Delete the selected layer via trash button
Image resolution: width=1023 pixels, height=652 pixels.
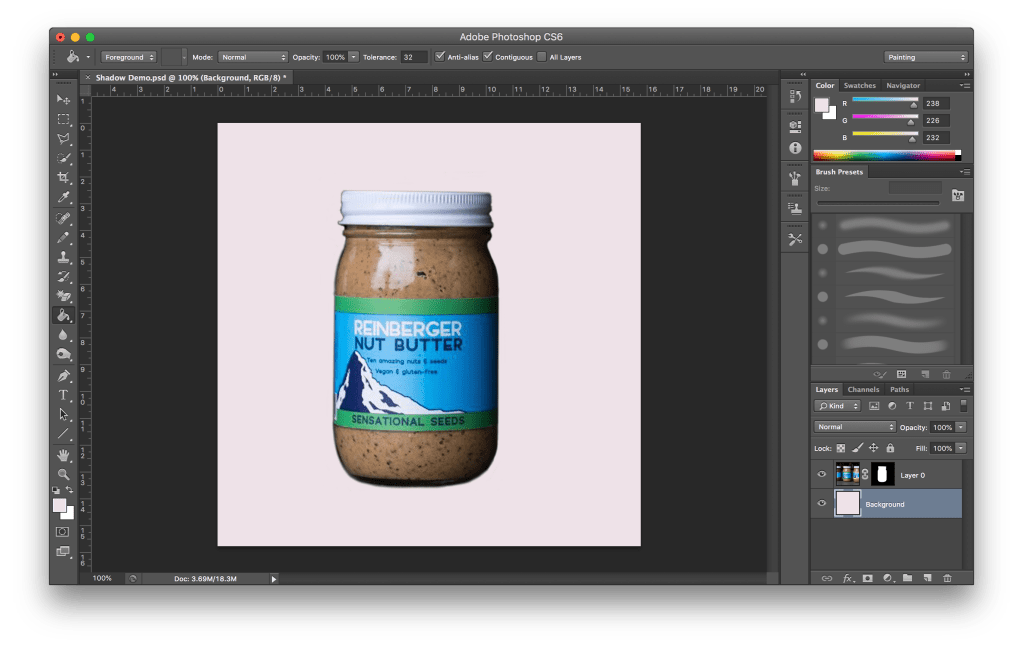click(948, 578)
